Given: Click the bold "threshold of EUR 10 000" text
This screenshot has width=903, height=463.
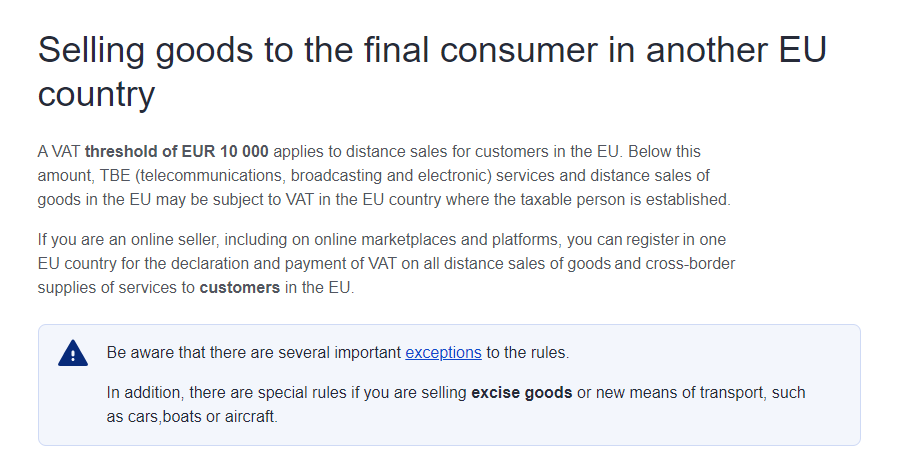Looking at the screenshot, I should coord(177,152).
